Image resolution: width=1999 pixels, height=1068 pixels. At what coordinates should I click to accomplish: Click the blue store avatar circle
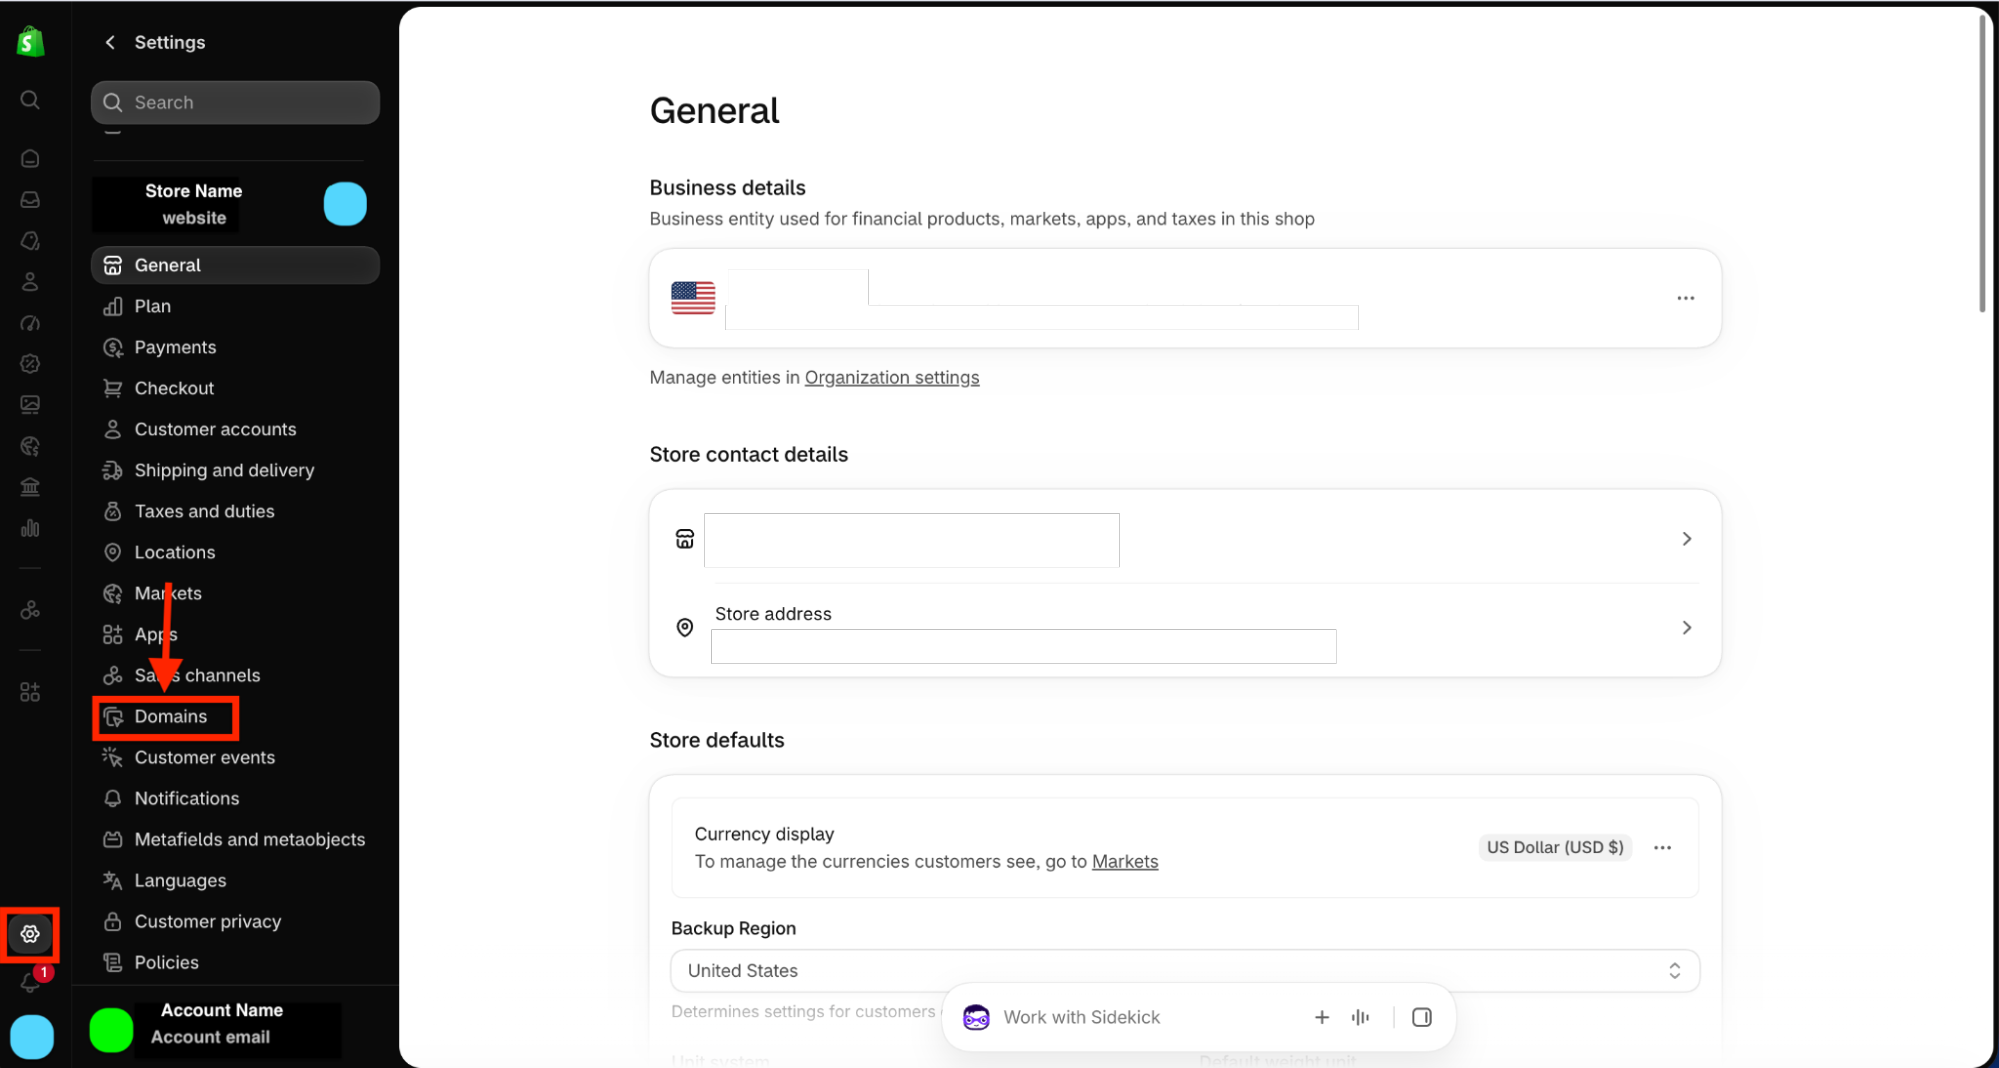[x=345, y=204]
